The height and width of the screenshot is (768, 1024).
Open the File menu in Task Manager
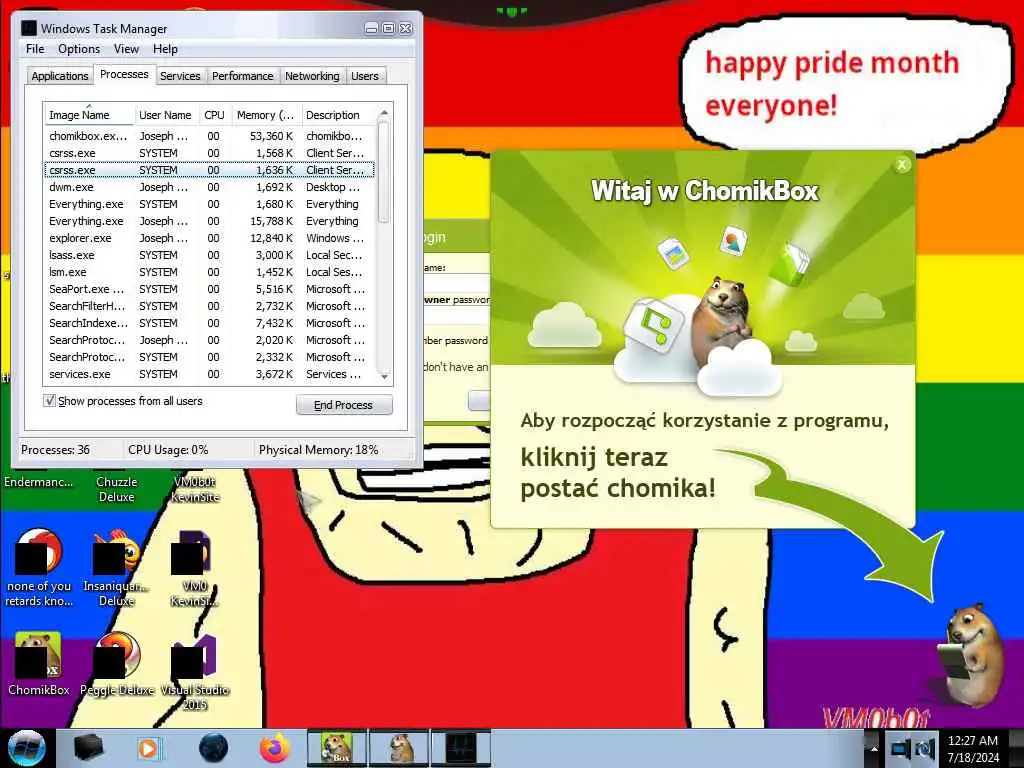point(35,49)
